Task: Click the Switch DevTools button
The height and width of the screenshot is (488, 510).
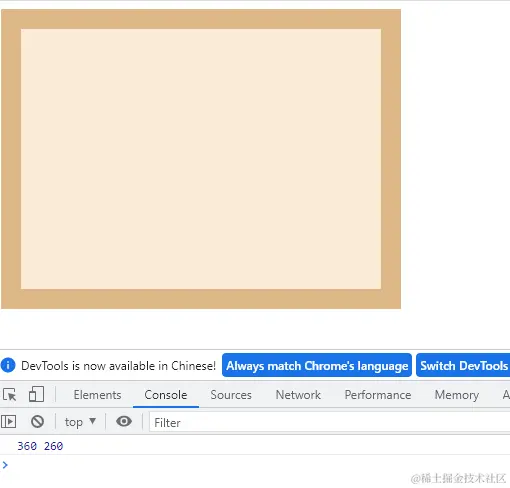Action: click(x=463, y=365)
